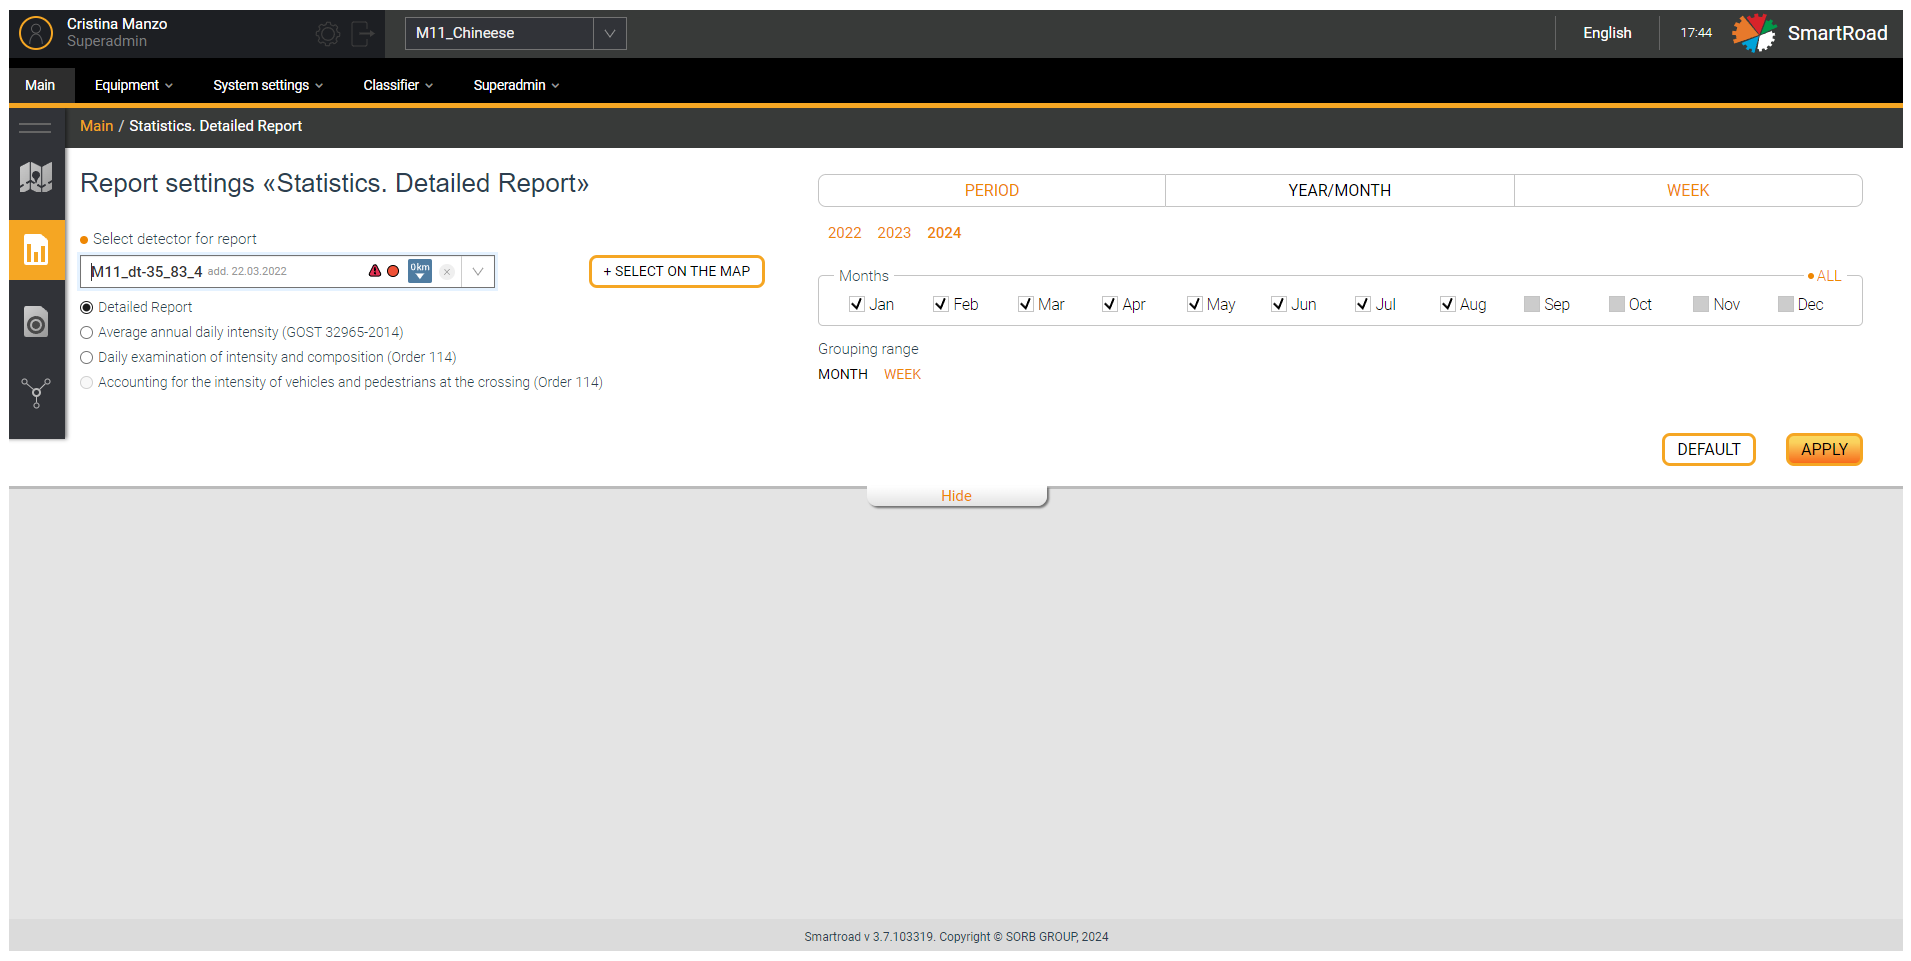Open the network nodes sidebar icon
Image resolution: width=1911 pixels, height=961 pixels.
tap(36, 393)
